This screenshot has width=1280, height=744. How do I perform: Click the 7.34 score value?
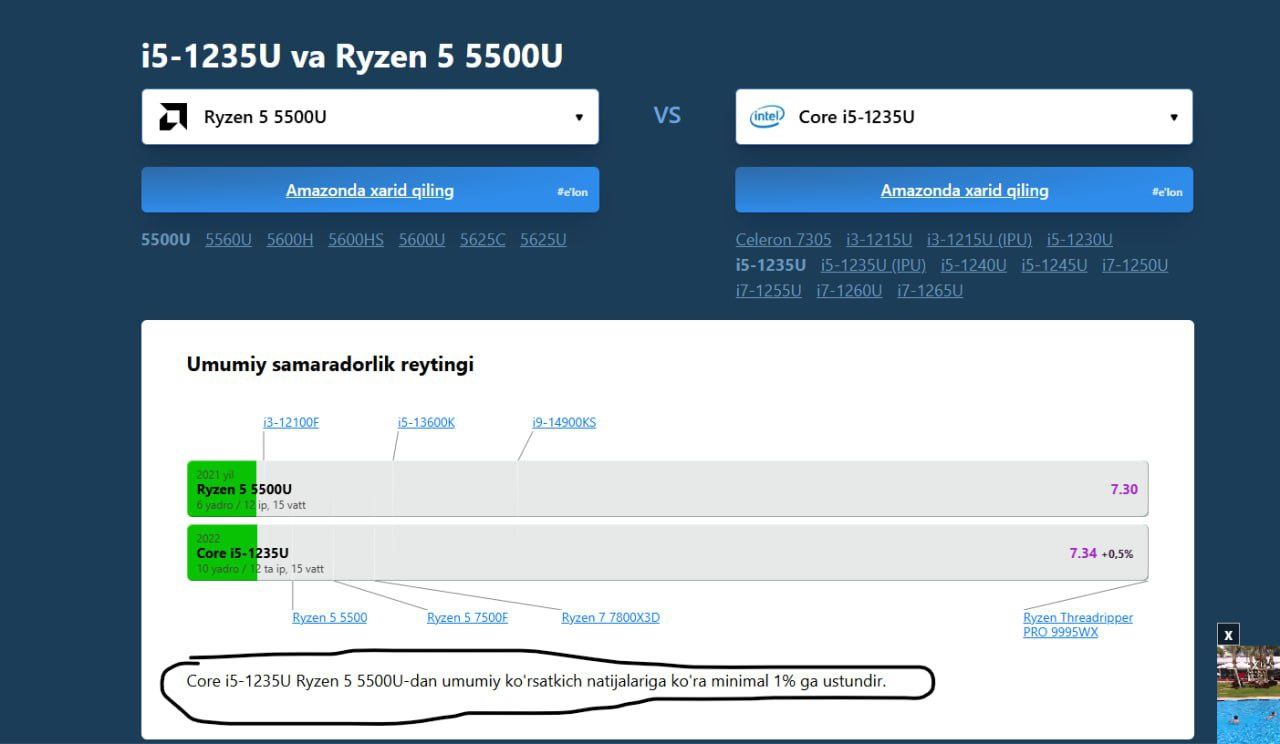click(x=1083, y=553)
